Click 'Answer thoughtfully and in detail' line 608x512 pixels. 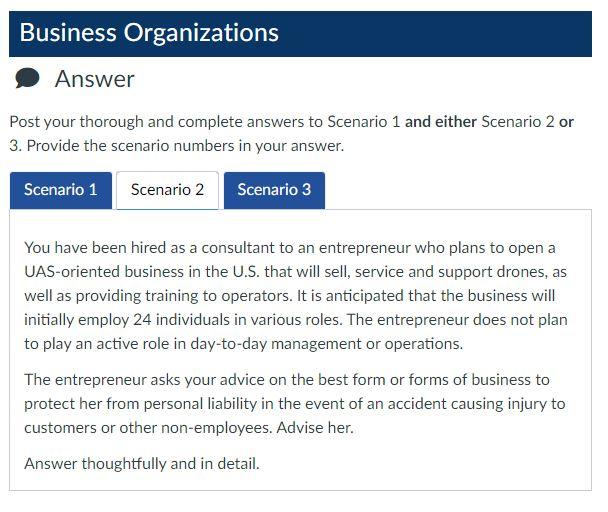pyautogui.click(x=141, y=464)
